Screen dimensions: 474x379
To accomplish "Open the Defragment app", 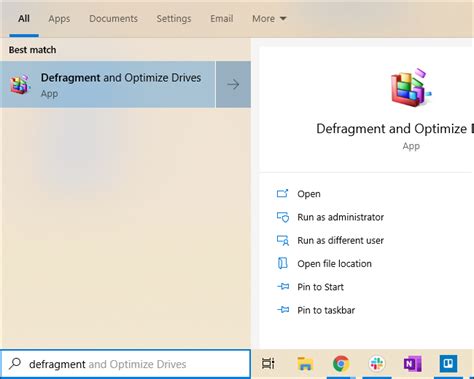I will [x=309, y=194].
